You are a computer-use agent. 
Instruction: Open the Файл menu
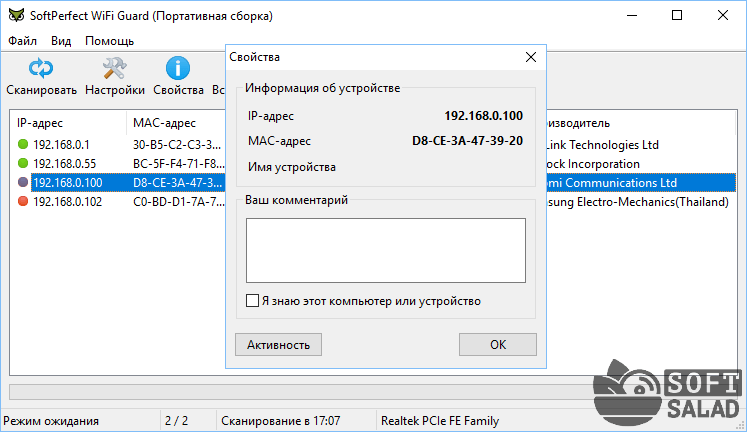(x=22, y=41)
